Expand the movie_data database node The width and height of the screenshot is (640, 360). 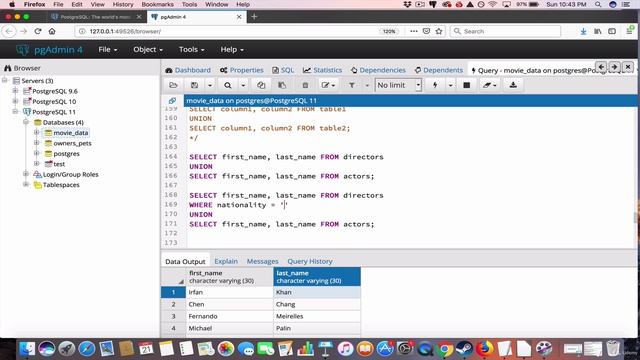(x=37, y=132)
